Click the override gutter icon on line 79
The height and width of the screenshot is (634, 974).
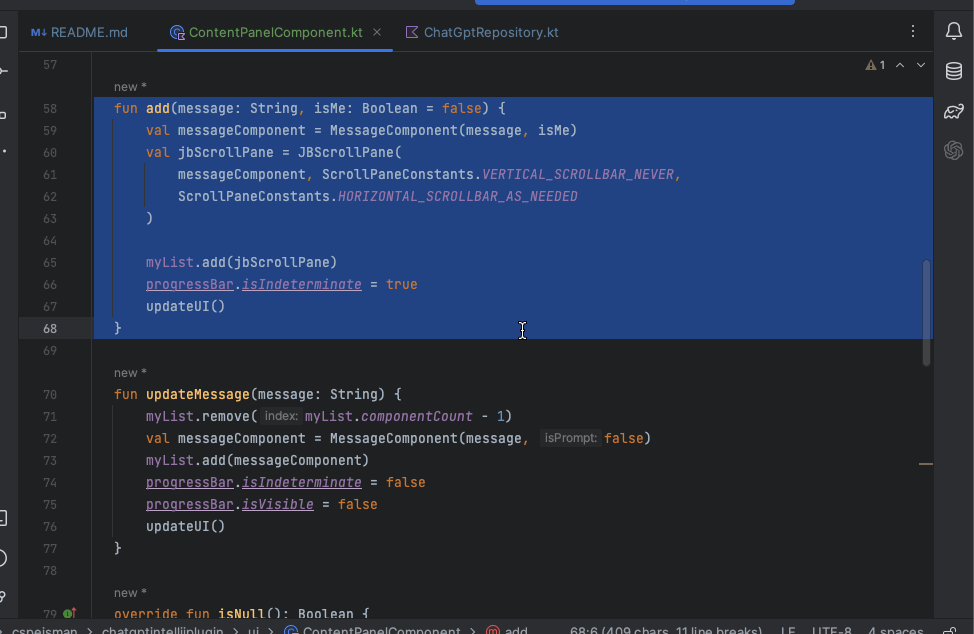point(70,614)
